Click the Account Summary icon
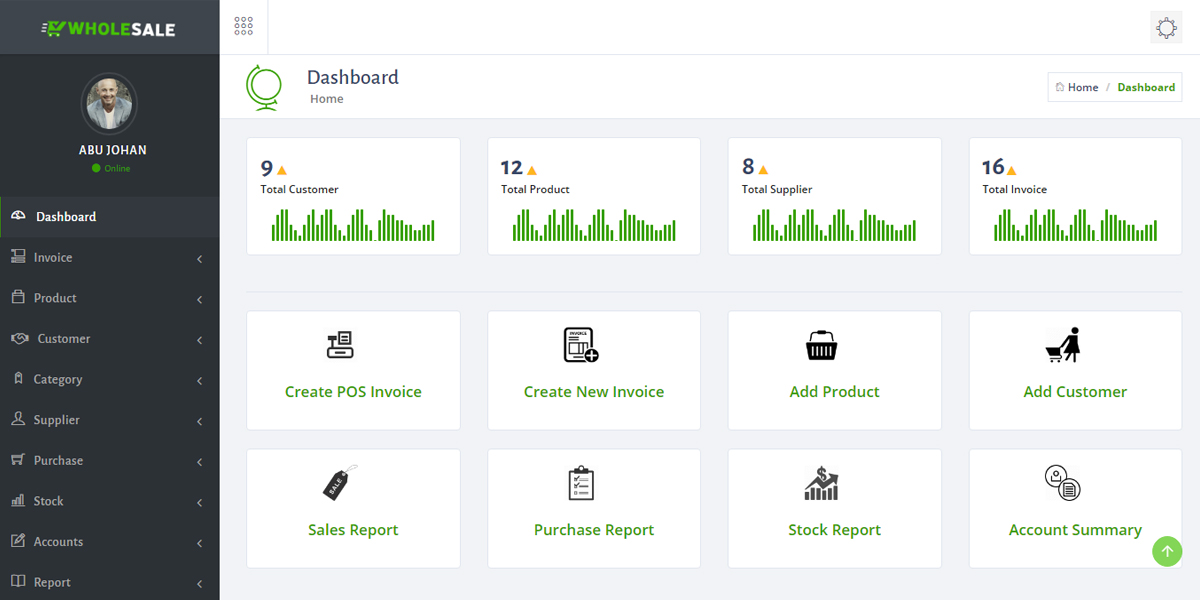The width and height of the screenshot is (1200, 600). tap(1063, 483)
